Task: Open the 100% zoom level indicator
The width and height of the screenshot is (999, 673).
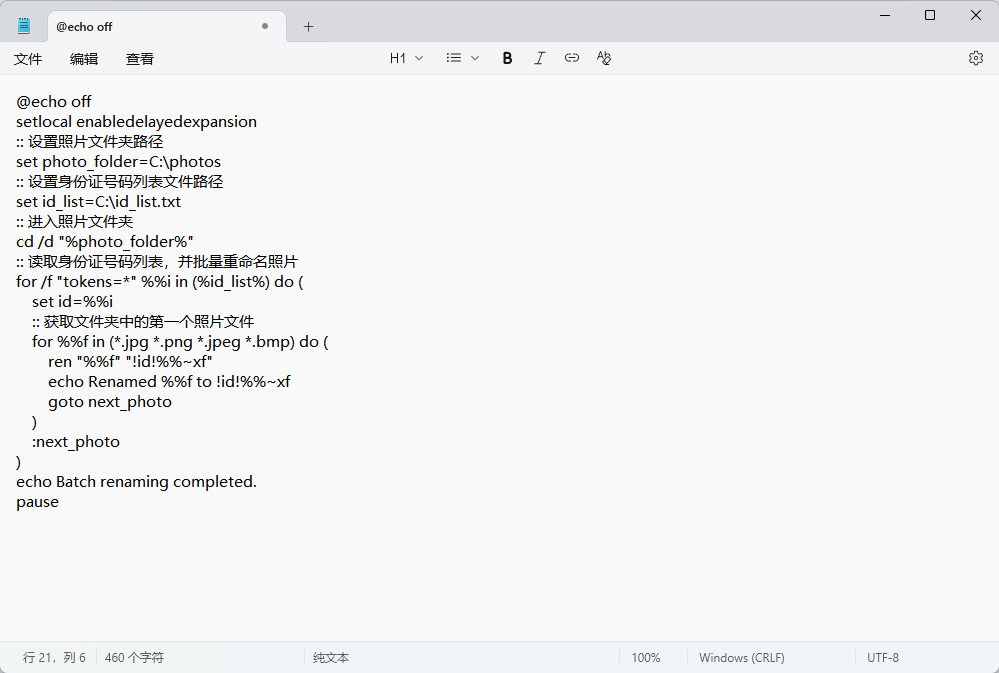Action: (x=645, y=657)
